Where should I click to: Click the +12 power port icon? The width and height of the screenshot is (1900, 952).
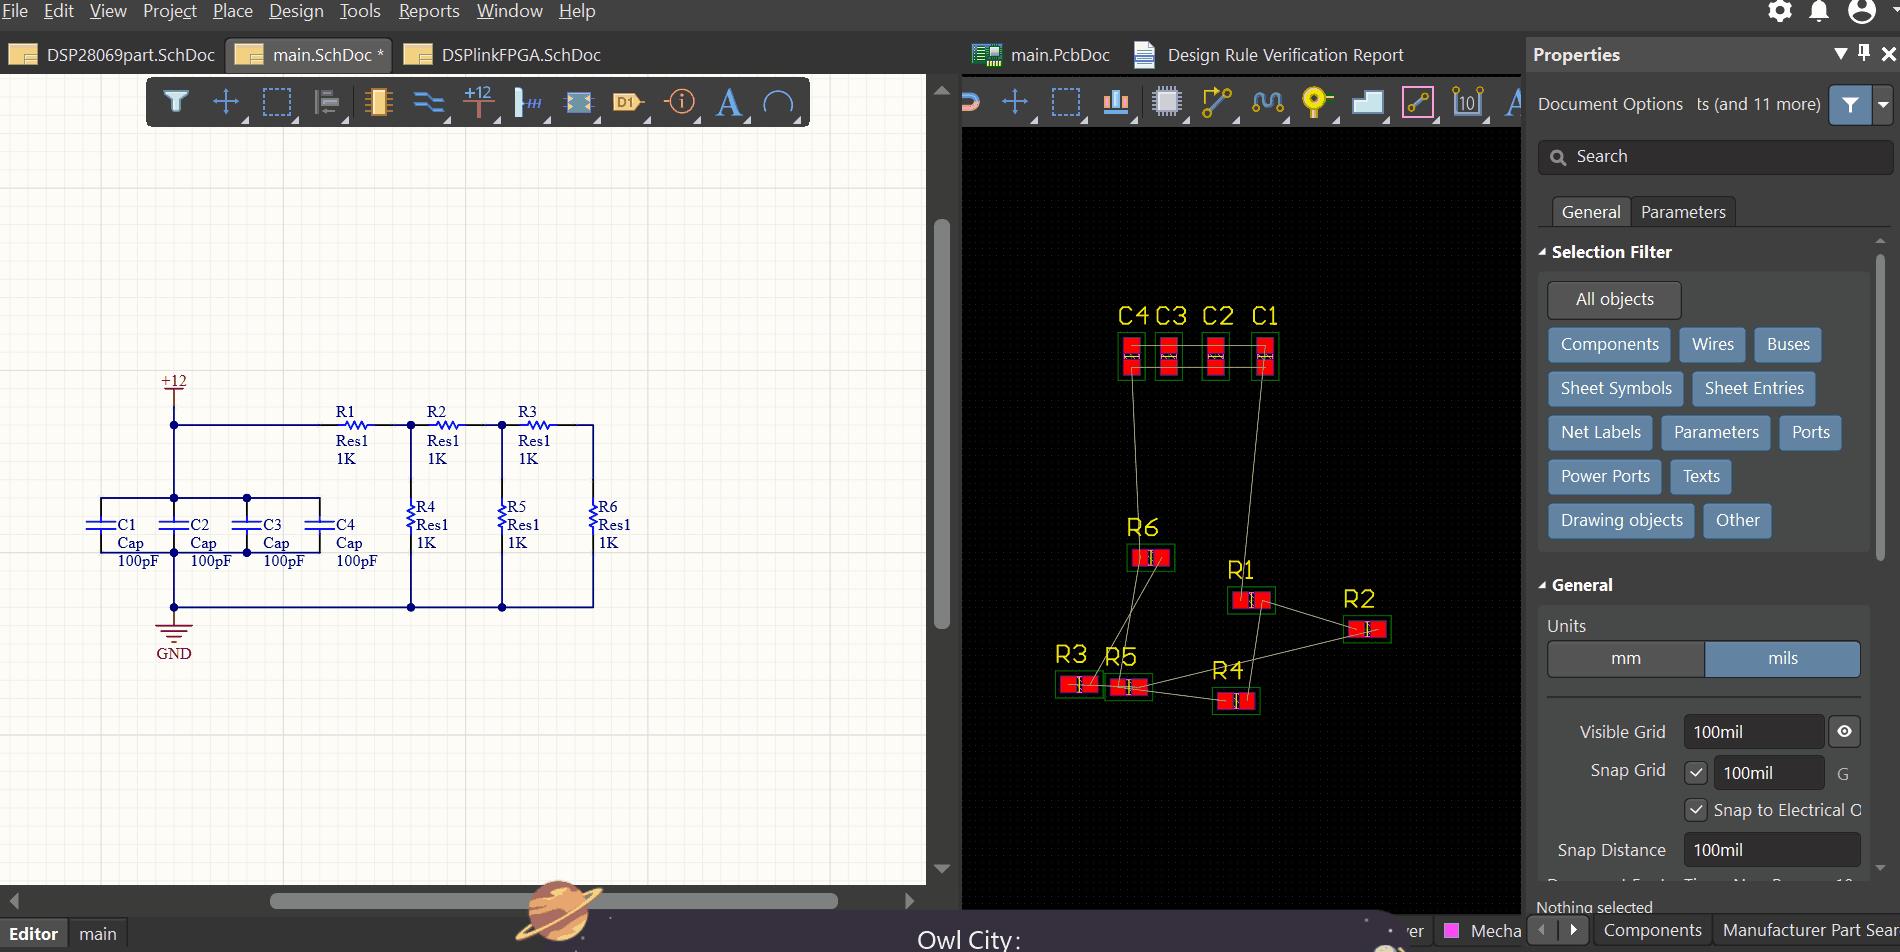point(478,101)
